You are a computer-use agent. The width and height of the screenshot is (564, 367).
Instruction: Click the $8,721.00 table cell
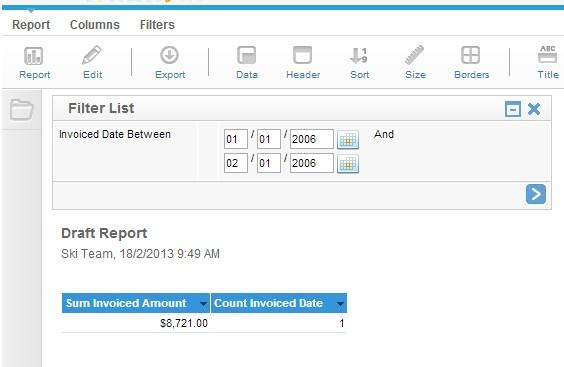136,323
